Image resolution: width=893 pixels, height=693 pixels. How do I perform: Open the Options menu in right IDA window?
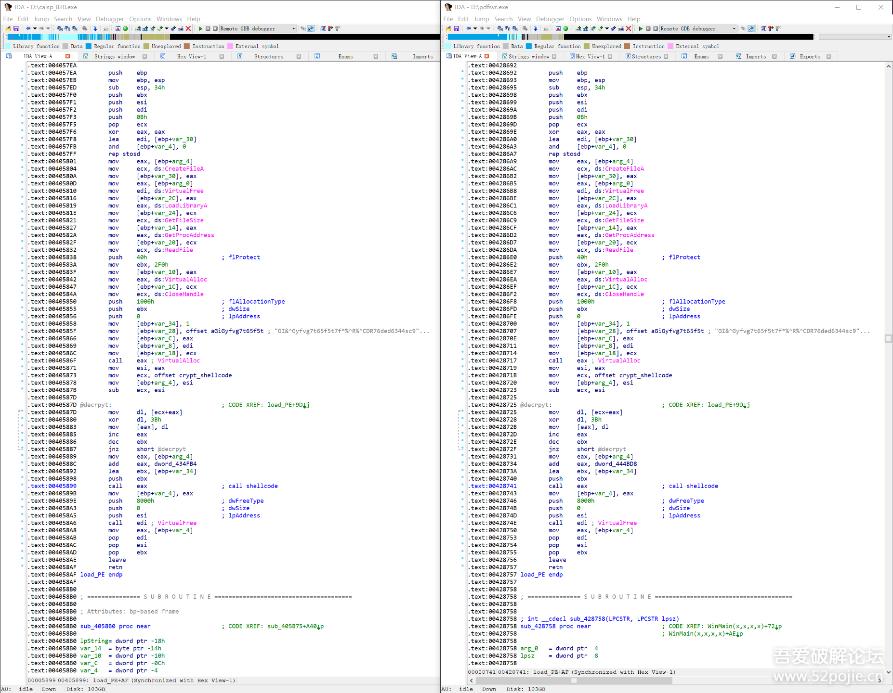[582, 19]
